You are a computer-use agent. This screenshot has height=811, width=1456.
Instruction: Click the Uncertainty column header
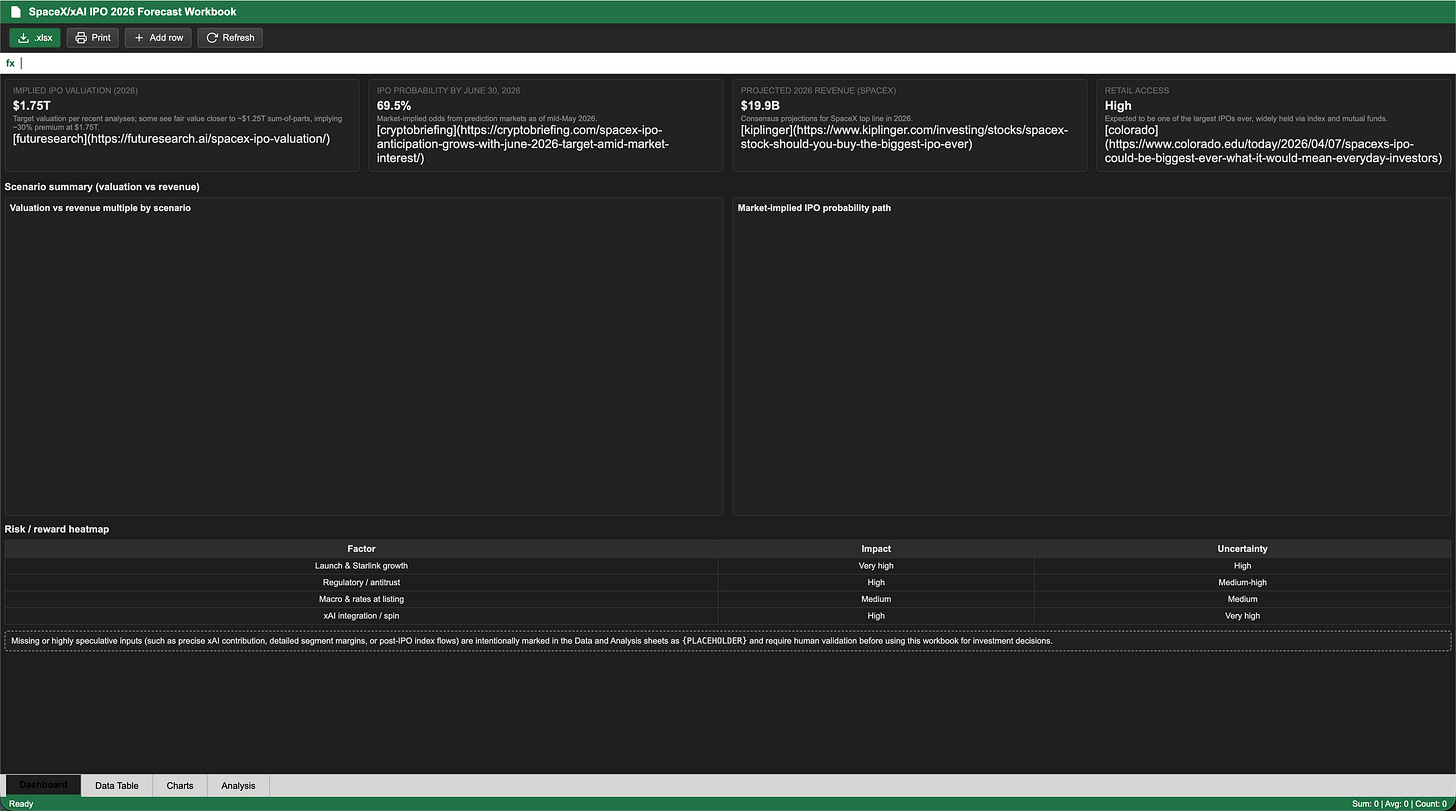1242,549
